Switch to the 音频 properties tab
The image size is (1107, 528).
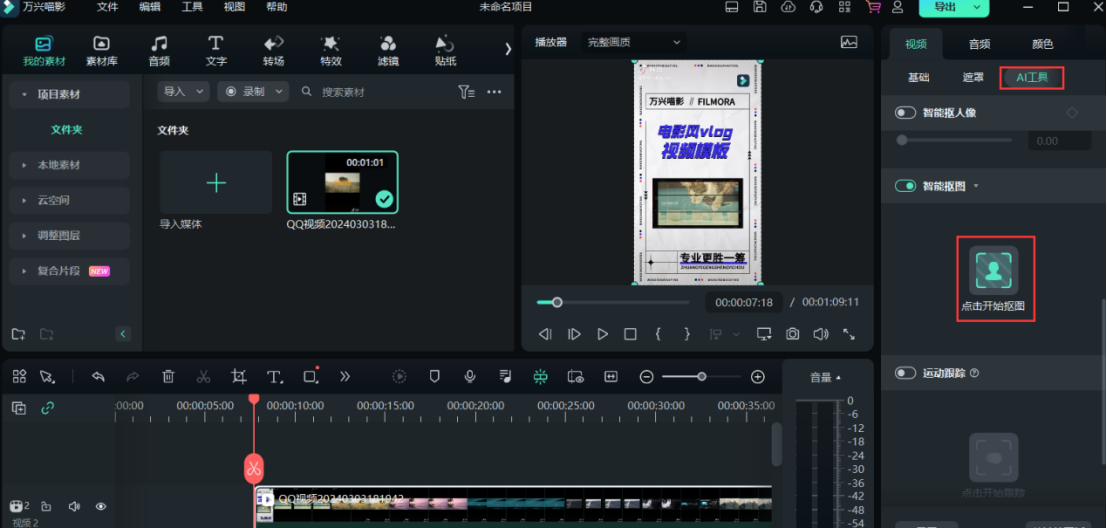979,44
